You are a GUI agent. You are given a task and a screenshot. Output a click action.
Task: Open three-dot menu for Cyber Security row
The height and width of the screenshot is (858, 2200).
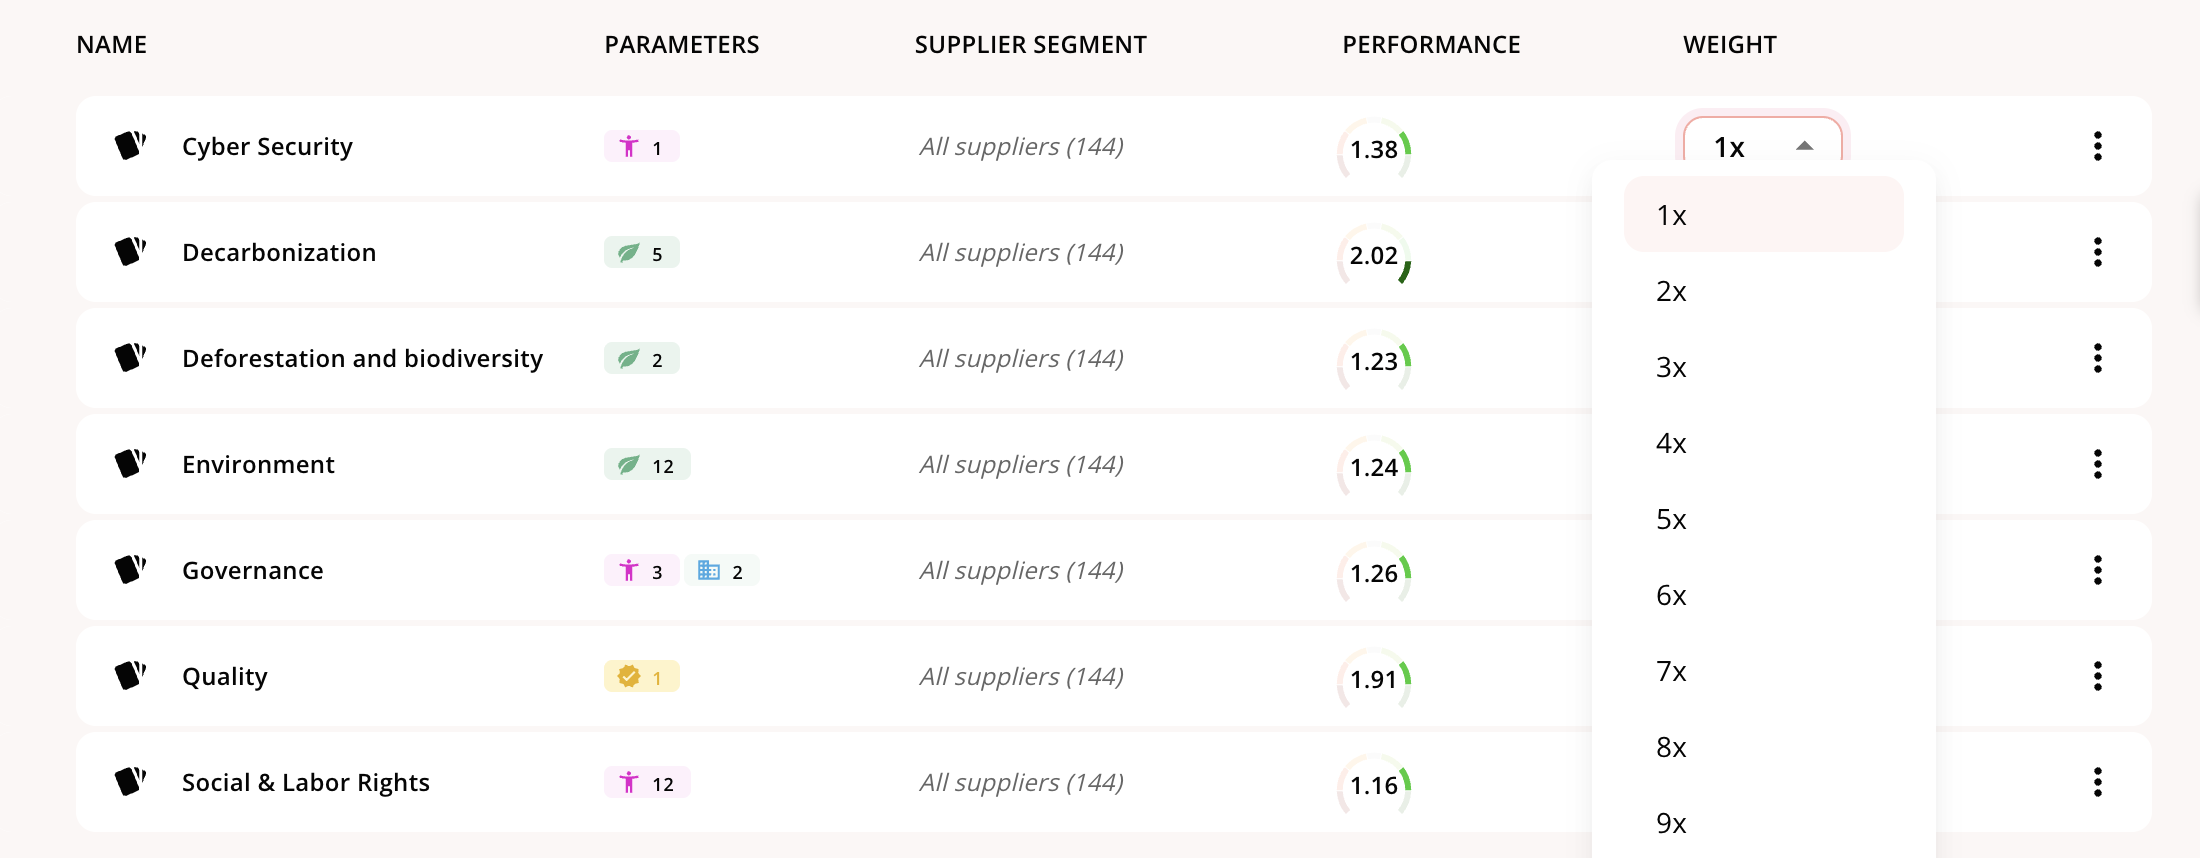[2097, 146]
